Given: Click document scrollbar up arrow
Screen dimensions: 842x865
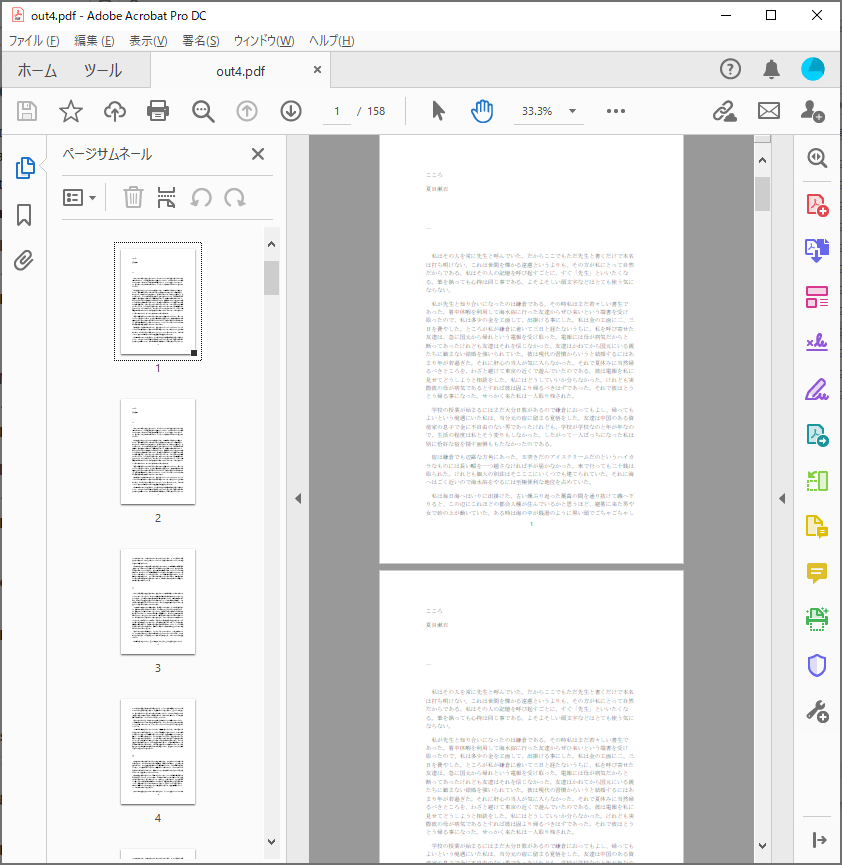Looking at the screenshot, I should (763, 161).
